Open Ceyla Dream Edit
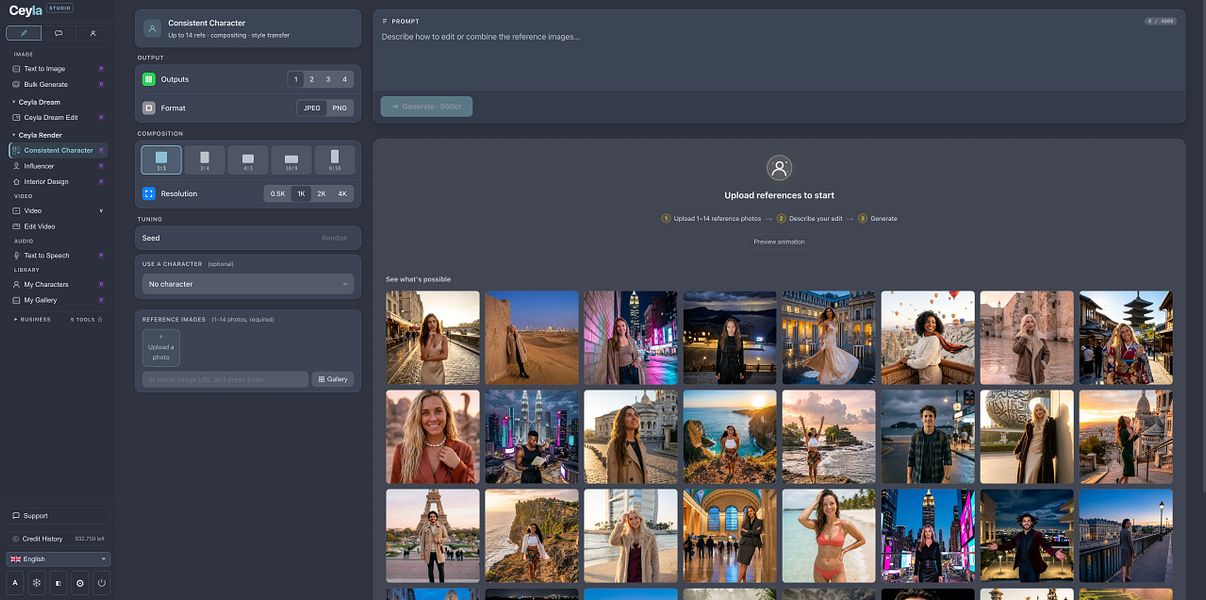Screen dimensions: 1206x600 [x=58, y=117]
